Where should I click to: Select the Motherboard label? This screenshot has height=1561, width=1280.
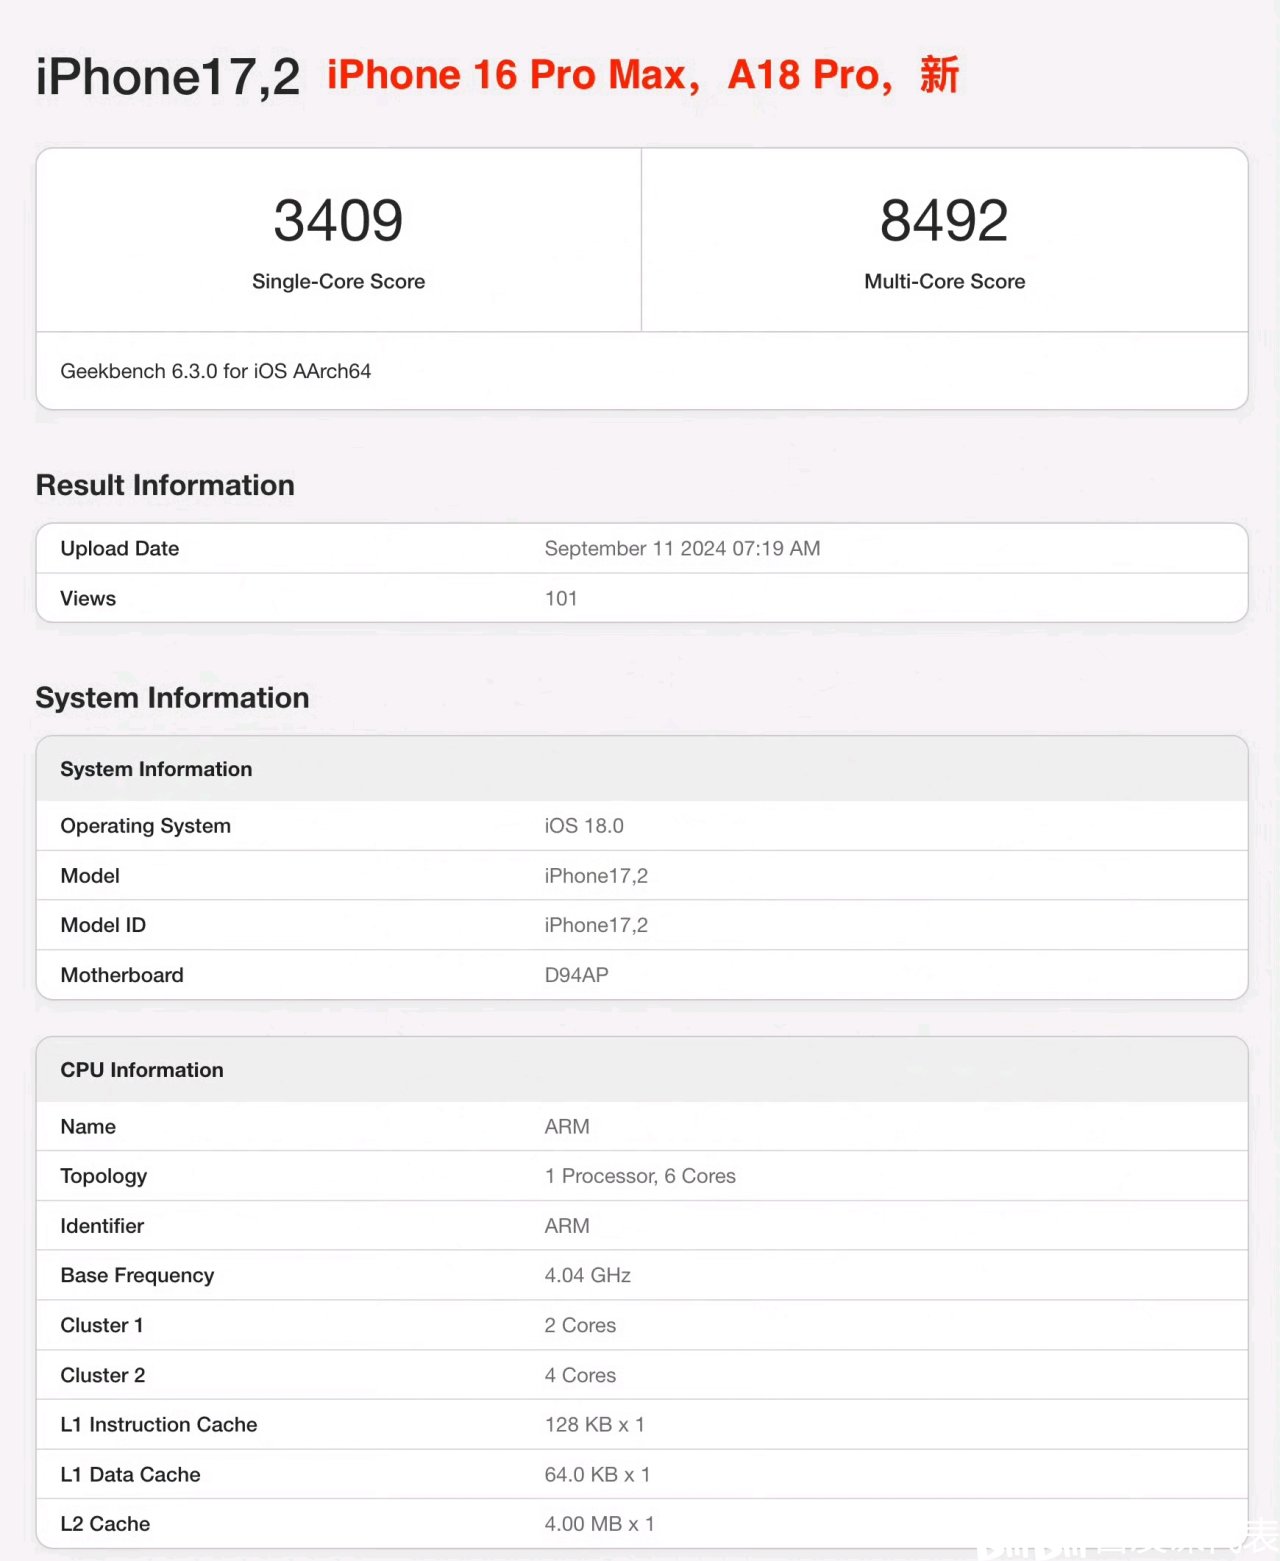pyautogui.click(x=122, y=975)
